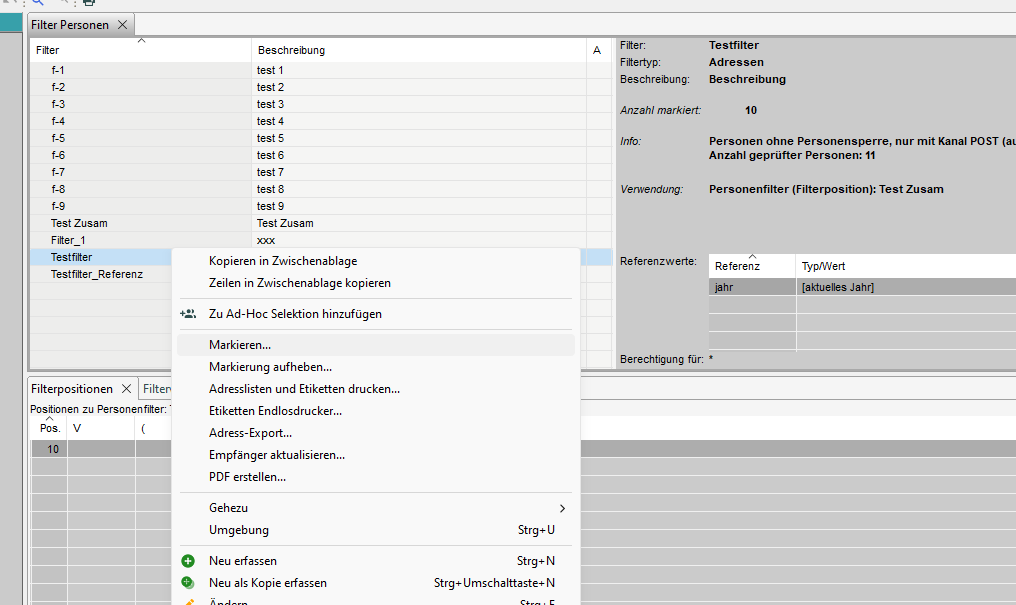Close the Filterpositionen tab

(126, 389)
